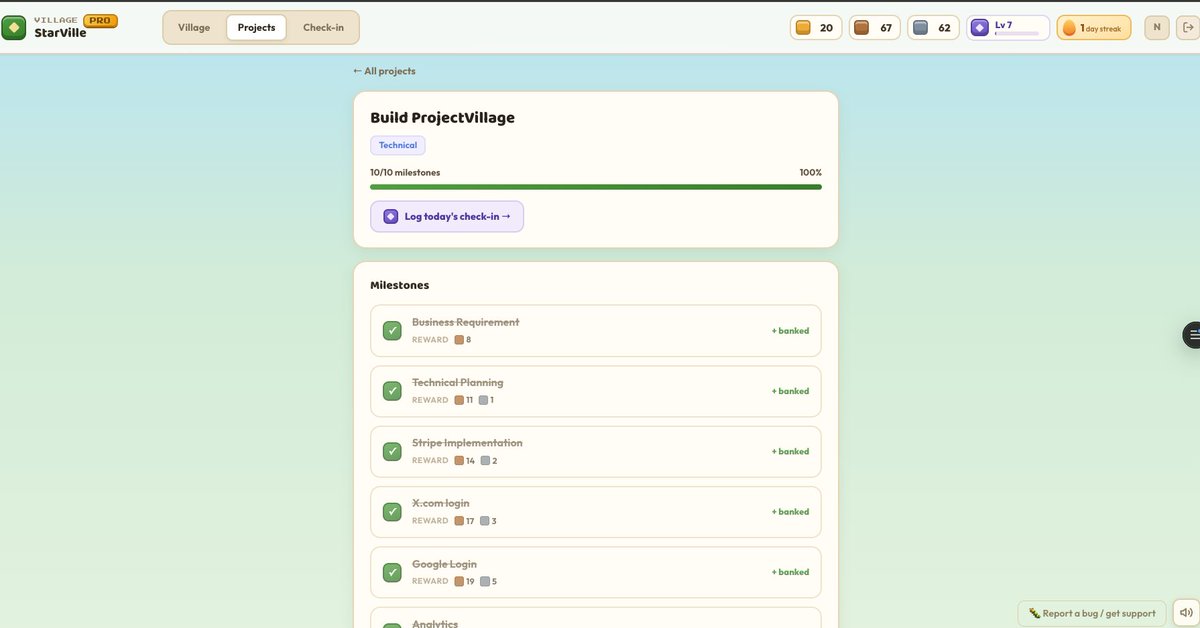Open the N user avatar
This screenshot has height=628, width=1200.
pos(1157,28)
